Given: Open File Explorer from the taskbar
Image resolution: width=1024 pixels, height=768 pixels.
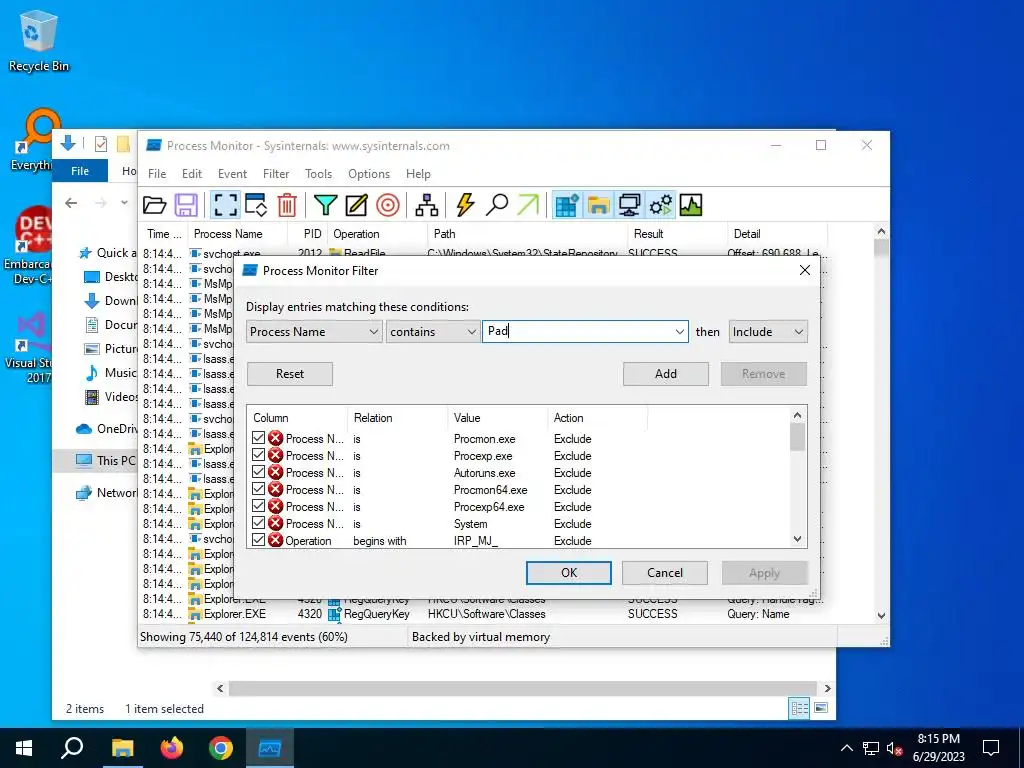Looking at the screenshot, I should [122, 748].
